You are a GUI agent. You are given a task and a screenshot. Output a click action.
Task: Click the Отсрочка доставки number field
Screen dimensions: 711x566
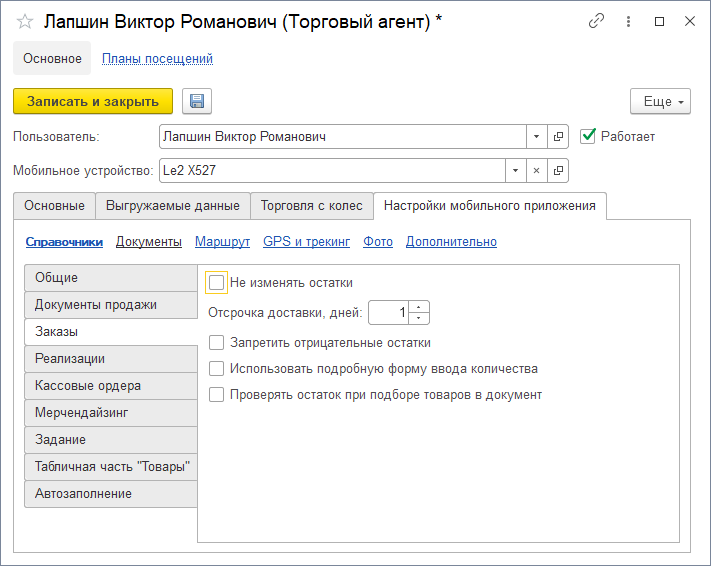(389, 312)
